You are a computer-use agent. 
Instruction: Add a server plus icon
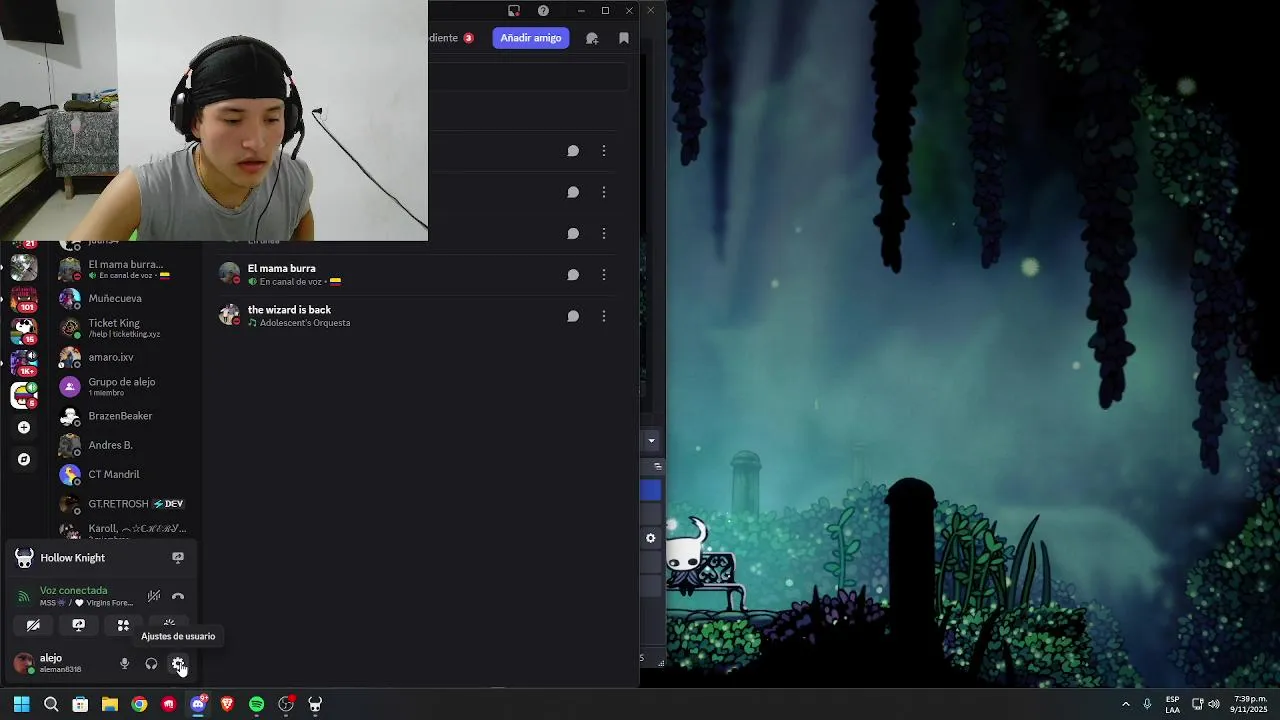[x=24, y=428]
